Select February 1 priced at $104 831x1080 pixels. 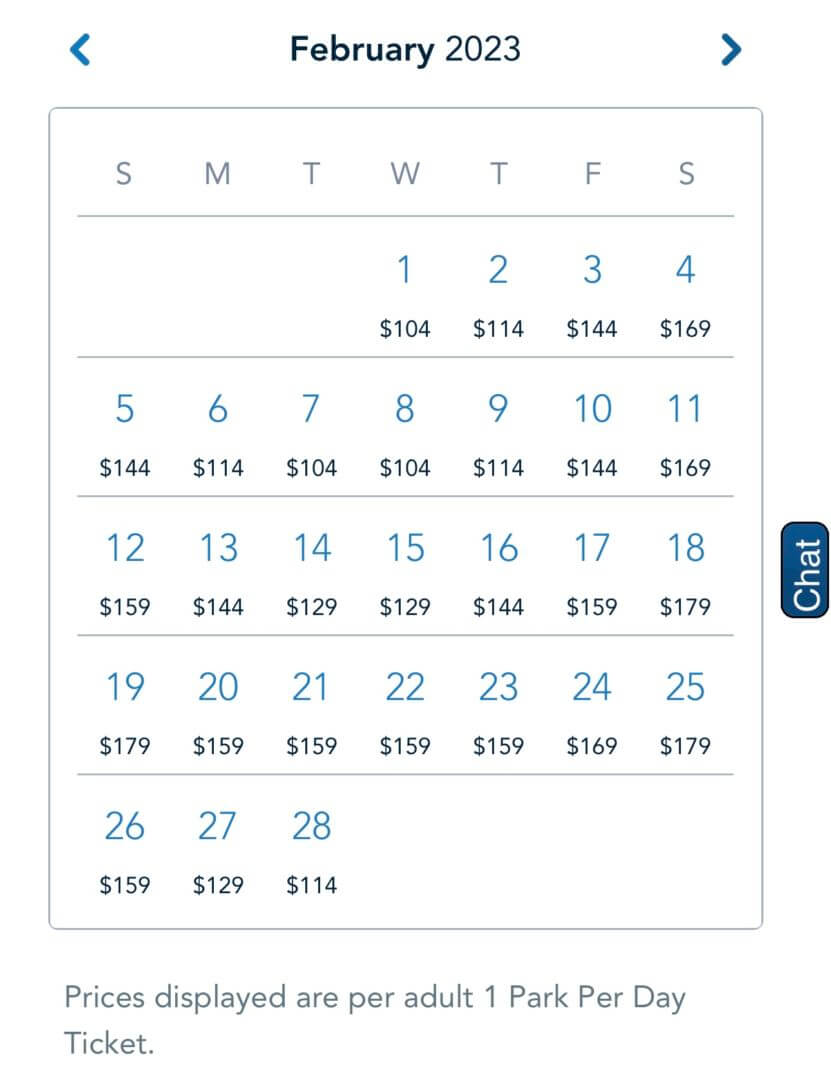click(x=405, y=294)
